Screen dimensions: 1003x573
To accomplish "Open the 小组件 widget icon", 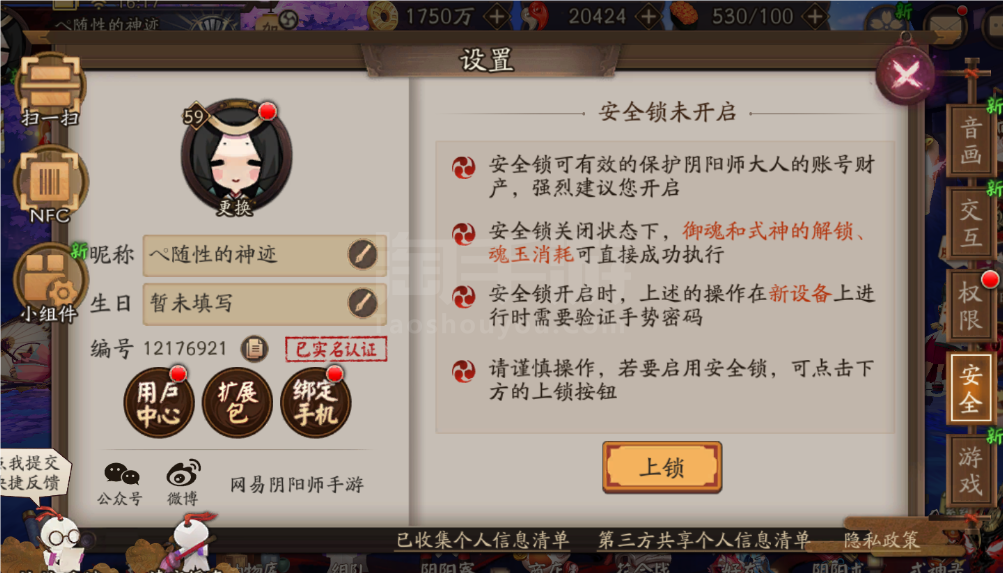I will coord(51,283).
